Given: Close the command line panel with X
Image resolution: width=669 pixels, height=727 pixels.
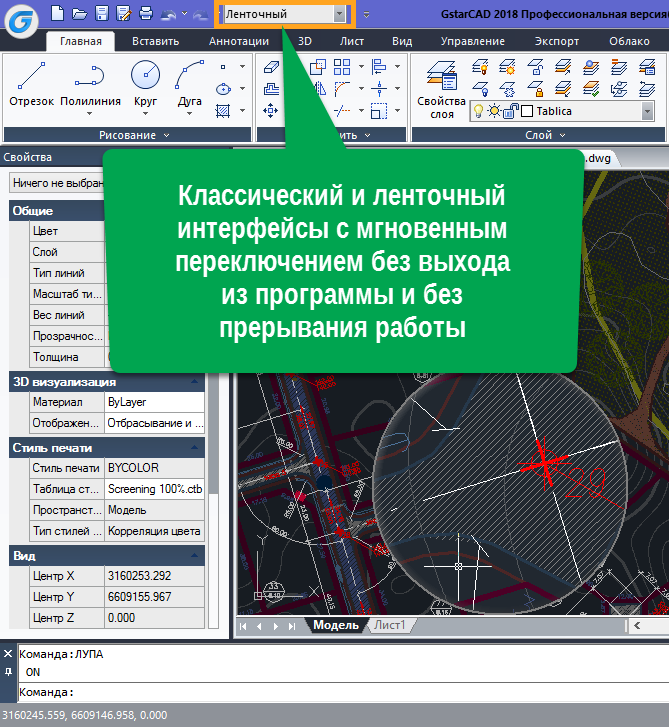Looking at the screenshot, I should 8,654.
